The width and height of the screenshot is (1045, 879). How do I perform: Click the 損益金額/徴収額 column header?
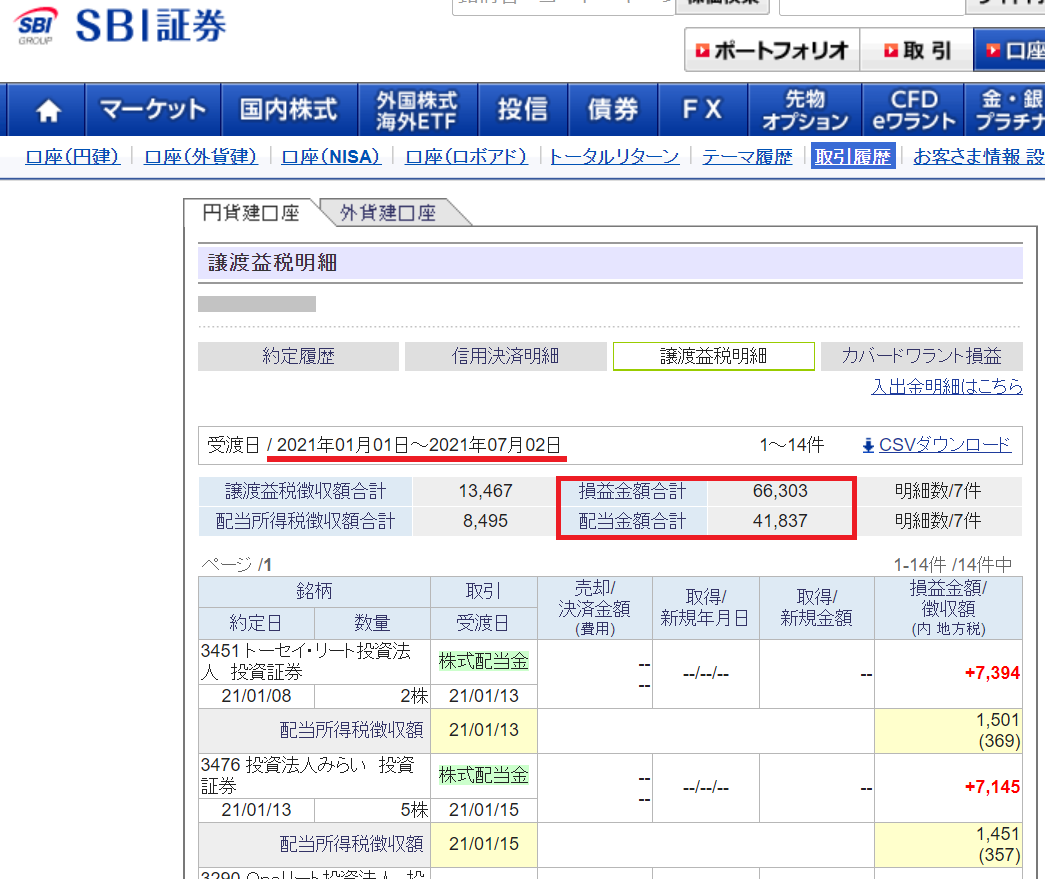948,608
